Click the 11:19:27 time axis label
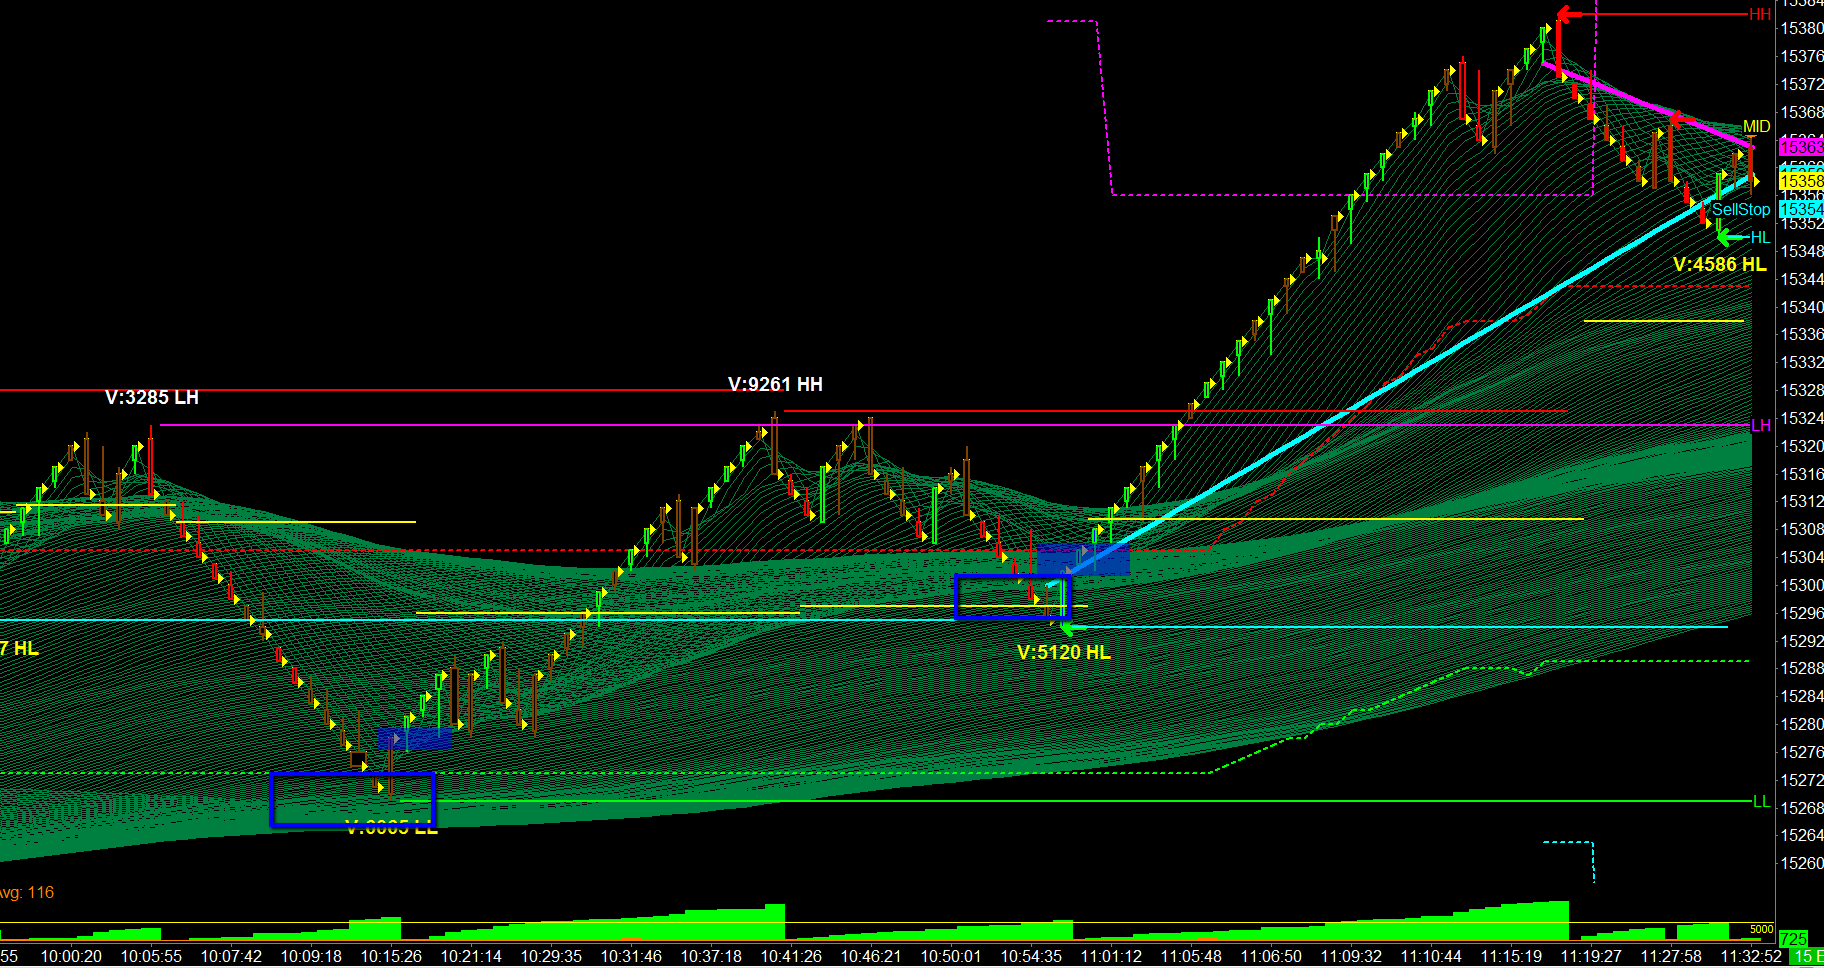This screenshot has width=1824, height=968. point(1591,956)
